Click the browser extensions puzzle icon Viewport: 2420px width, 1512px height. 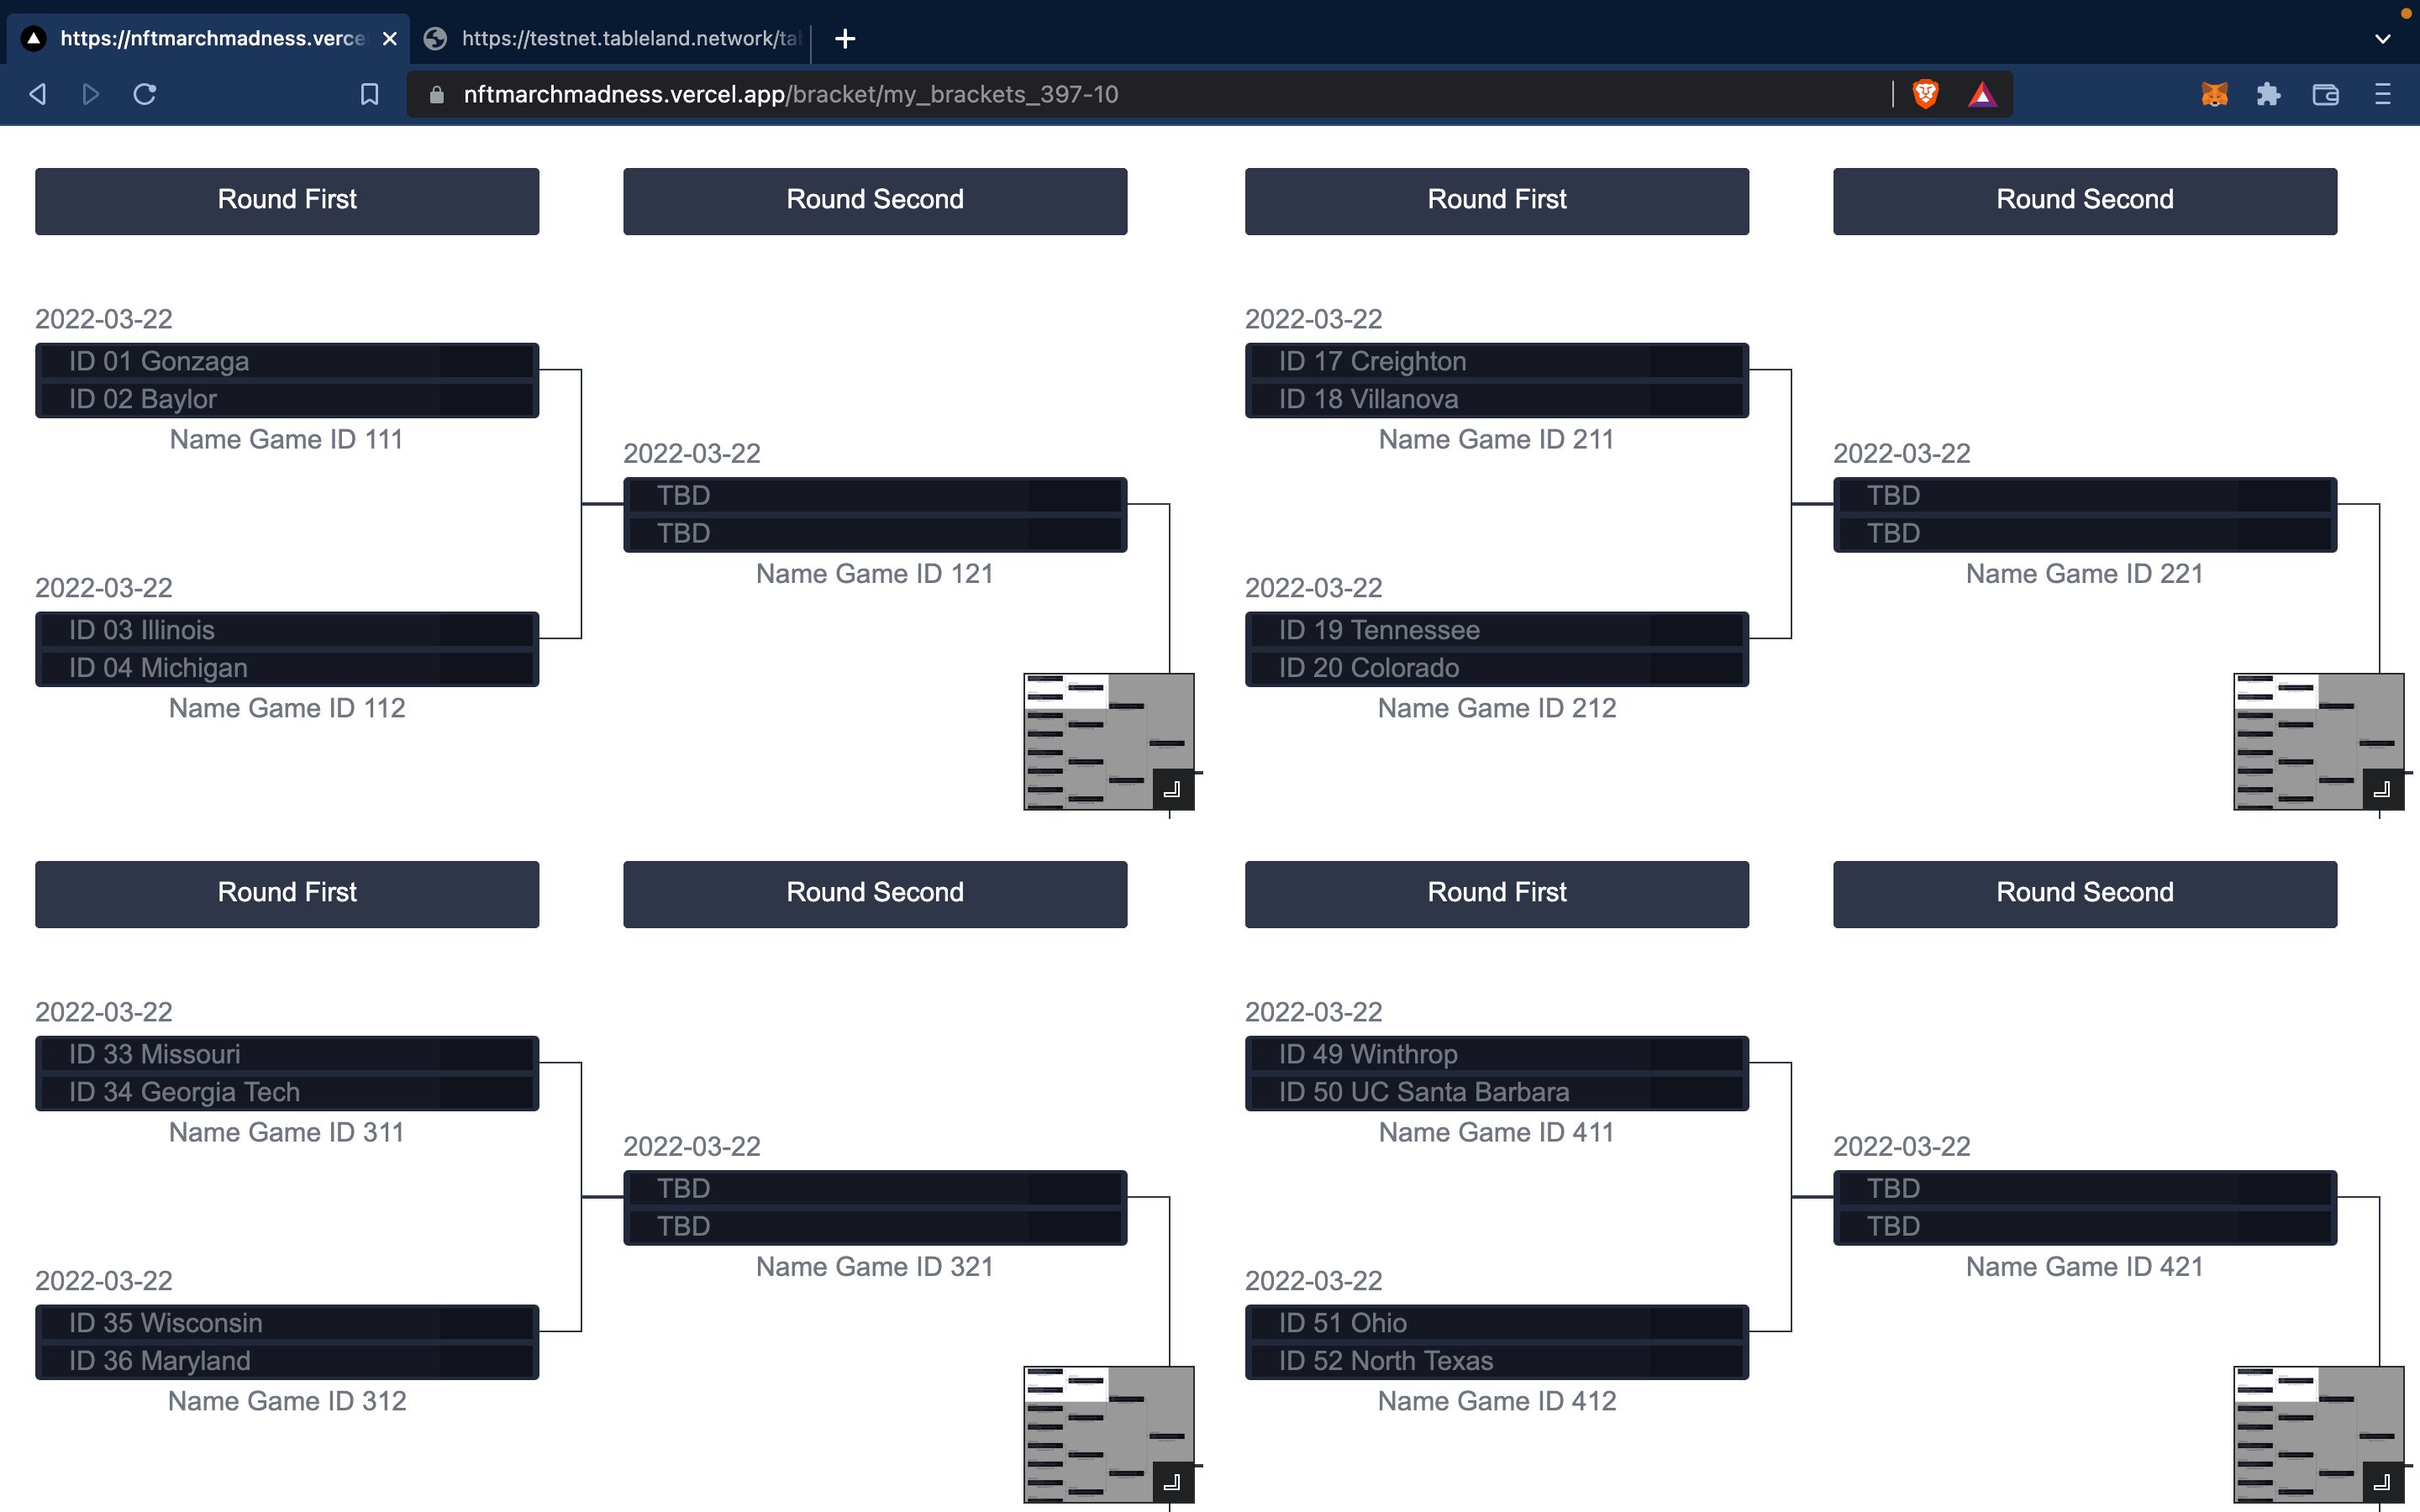[x=2269, y=94]
